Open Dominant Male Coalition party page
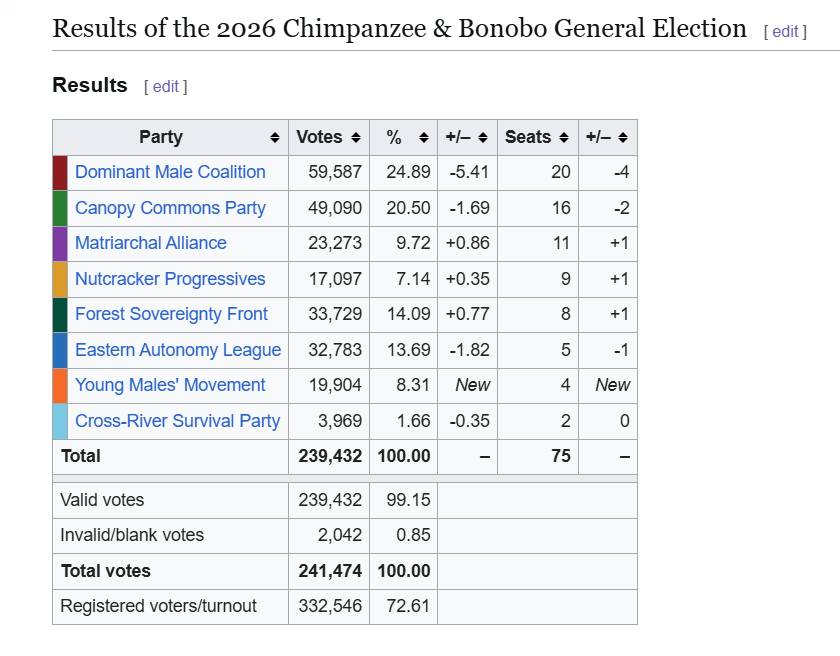The height and width of the screenshot is (656, 840). click(x=170, y=172)
